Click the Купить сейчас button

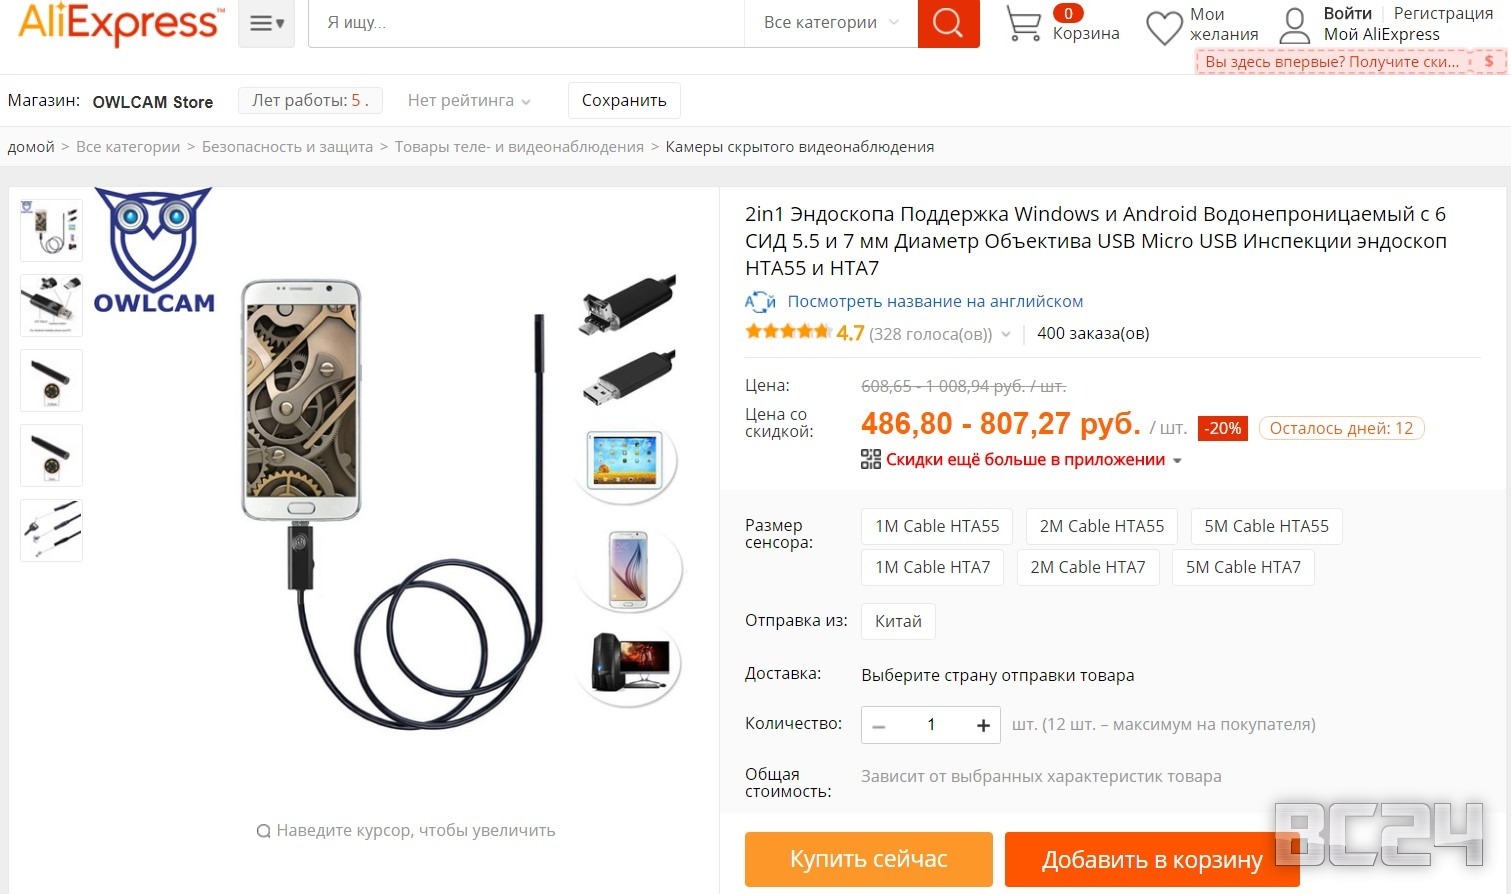tap(868, 859)
